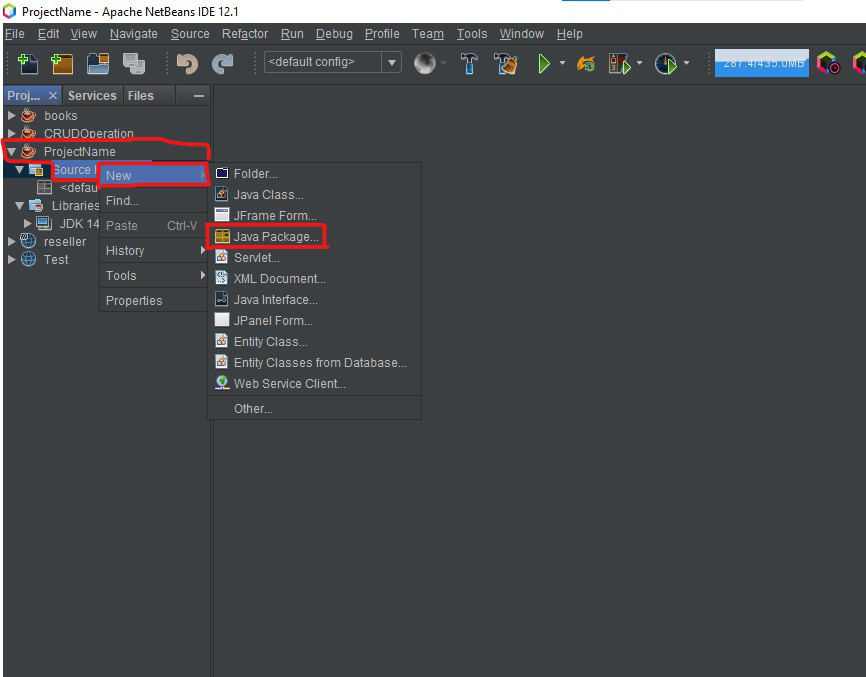
Task: Click the Undo arrow icon
Action: tap(187, 64)
